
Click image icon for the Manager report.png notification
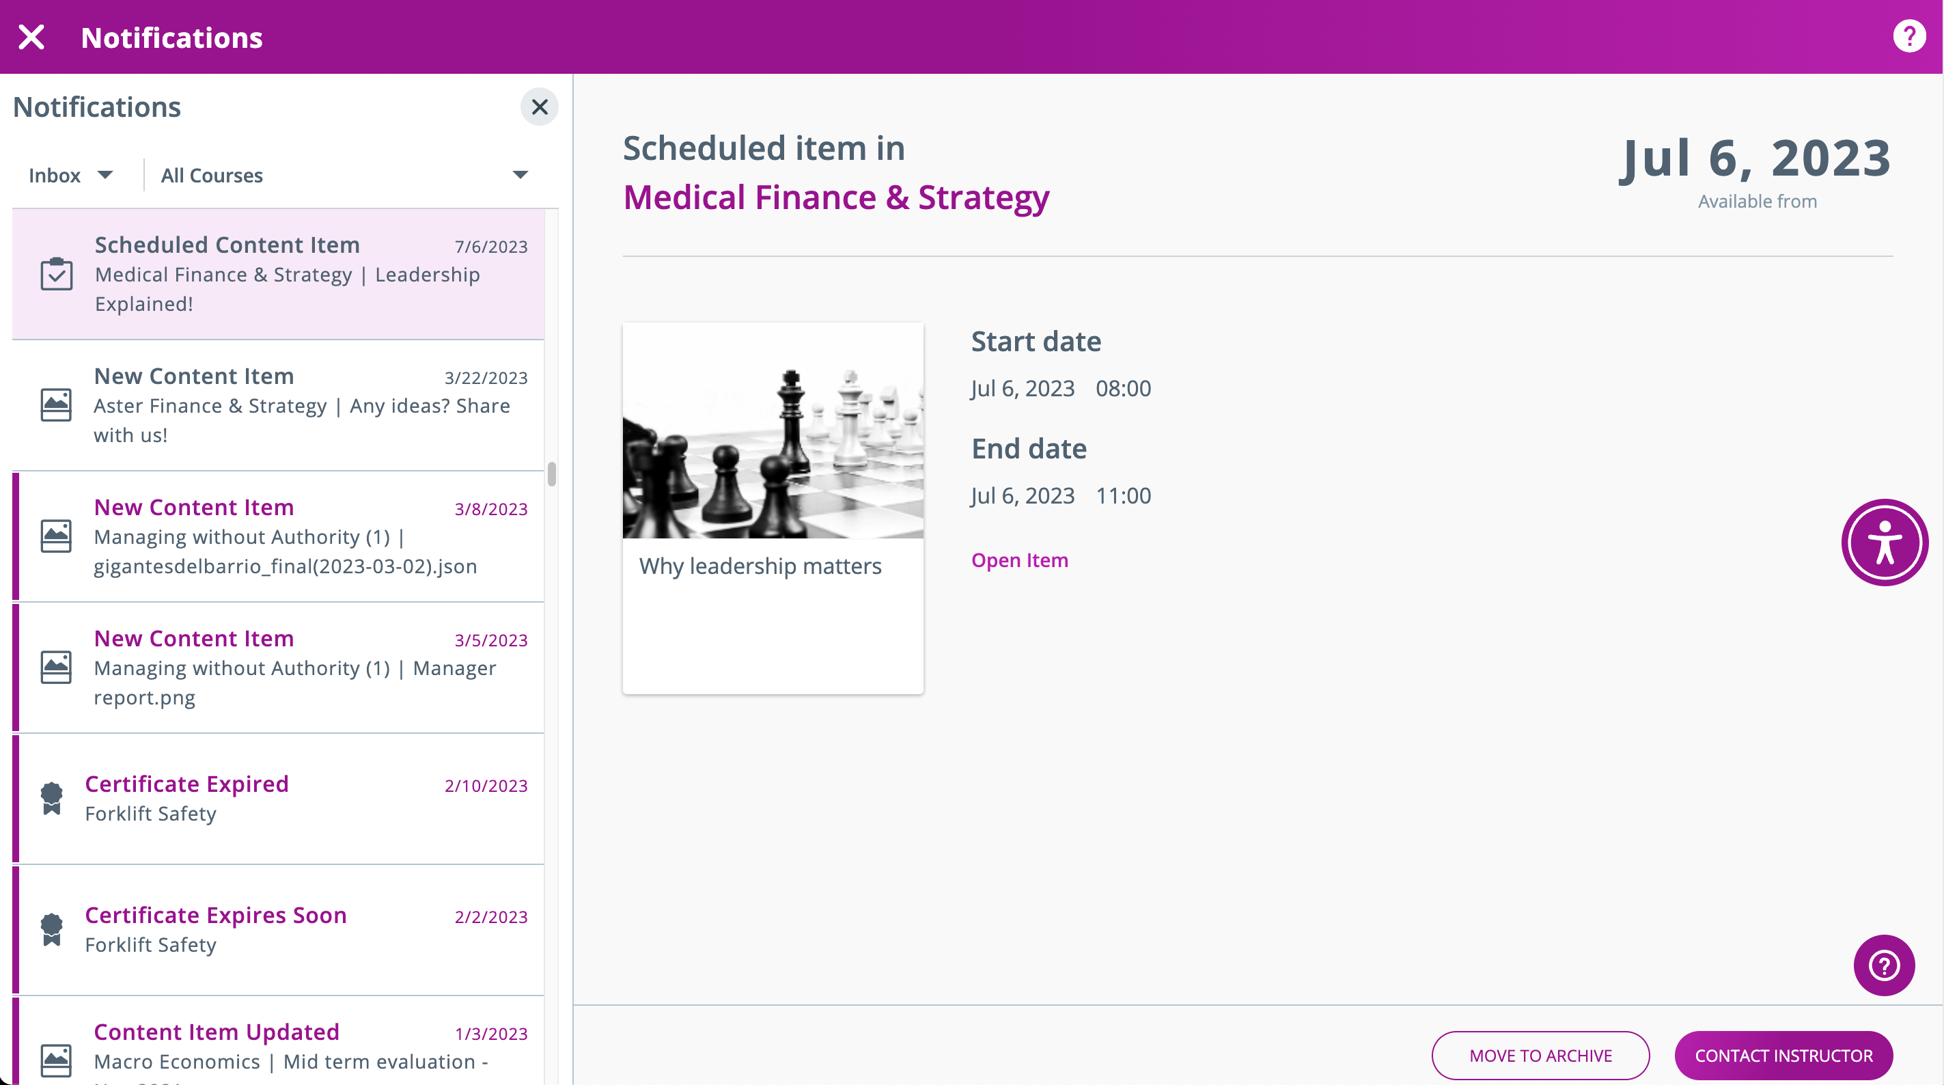point(56,667)
